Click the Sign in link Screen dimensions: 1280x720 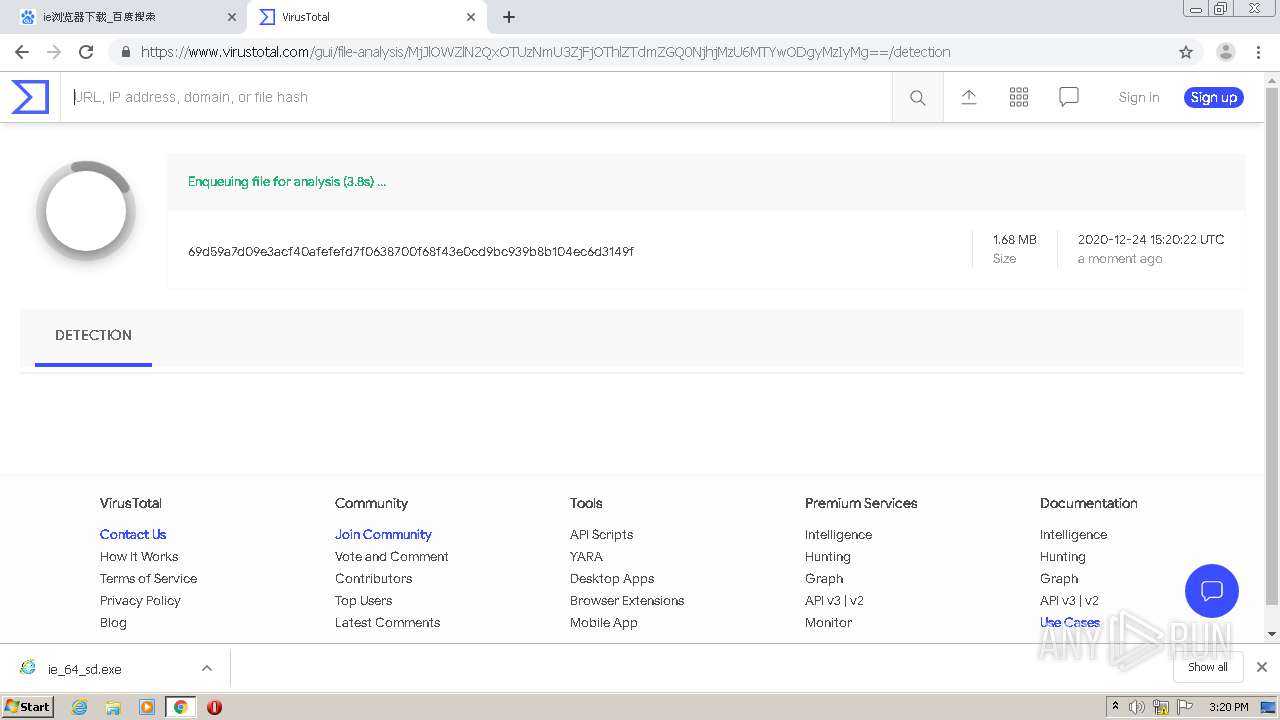pyautogui.click(x=1139, y=97)
